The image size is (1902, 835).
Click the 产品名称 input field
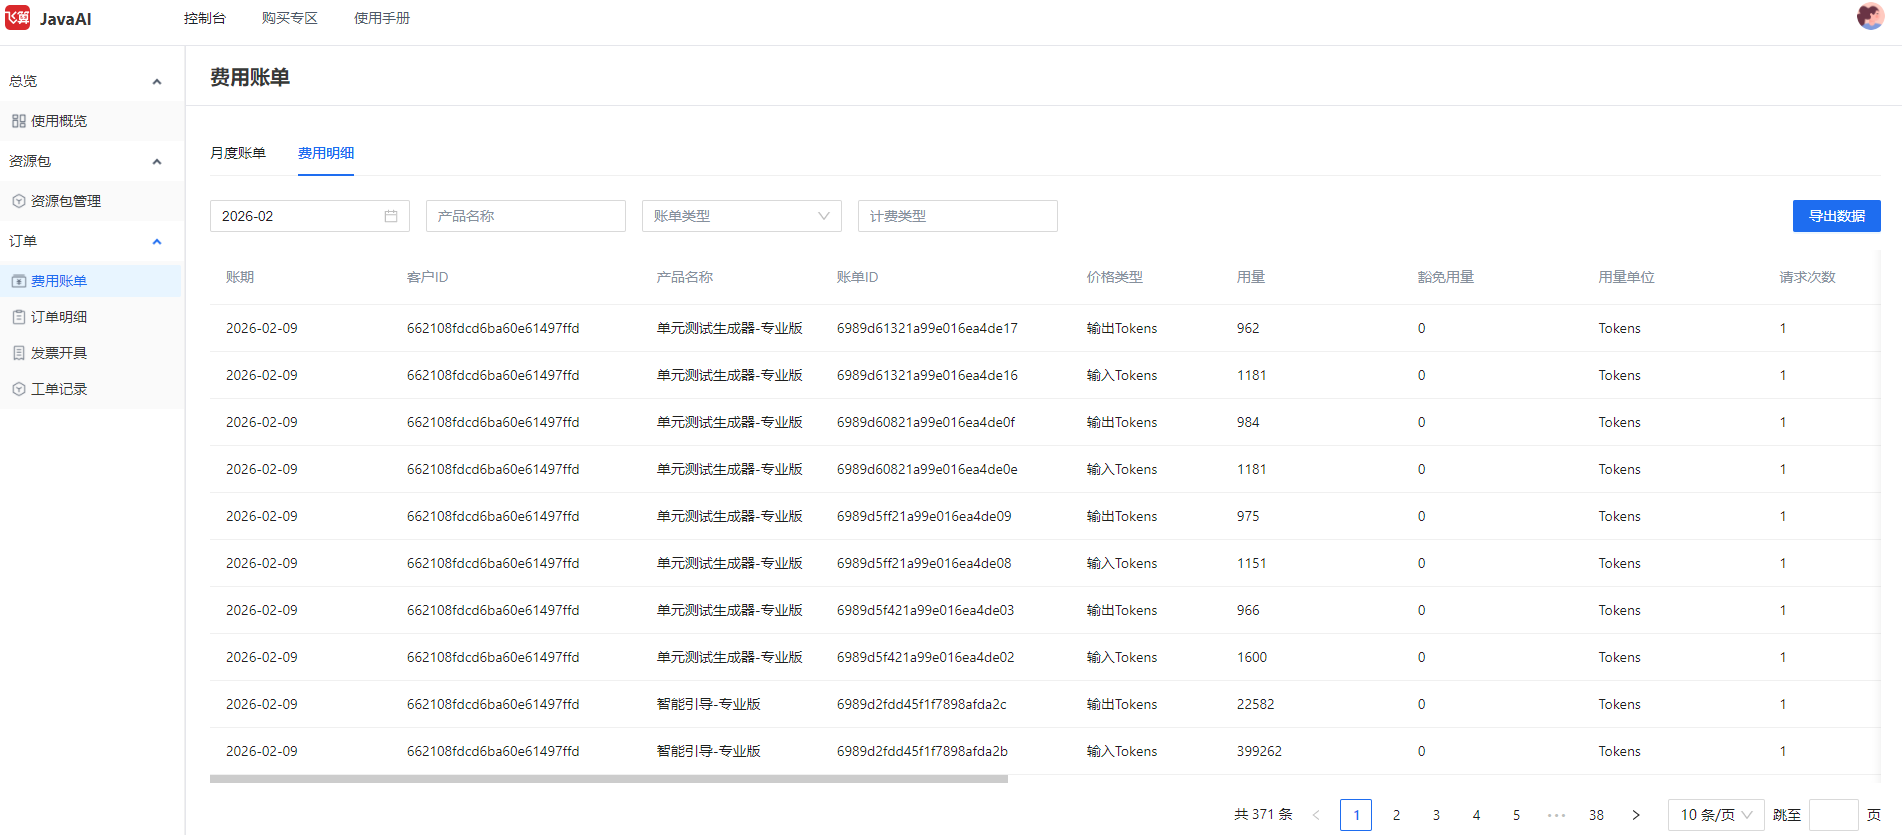coord(525,216)
